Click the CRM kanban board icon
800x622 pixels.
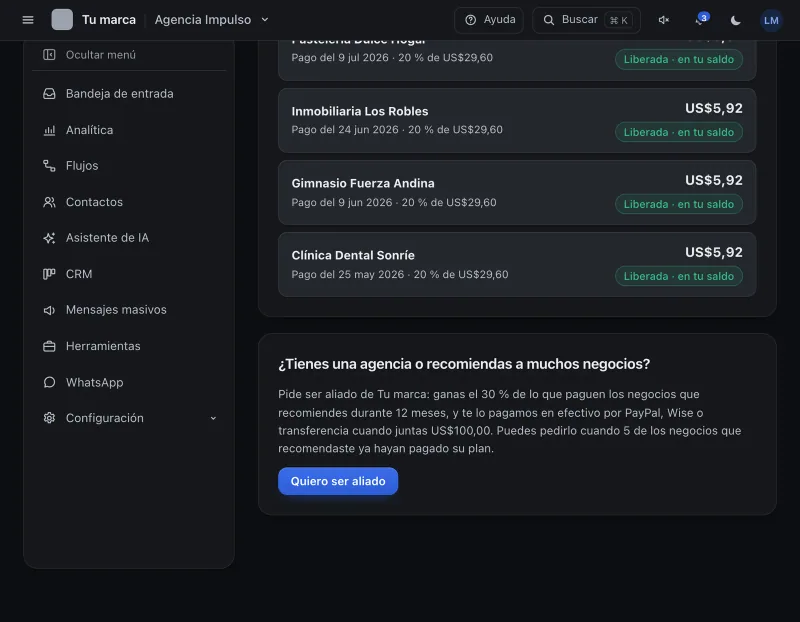[49, 274]
